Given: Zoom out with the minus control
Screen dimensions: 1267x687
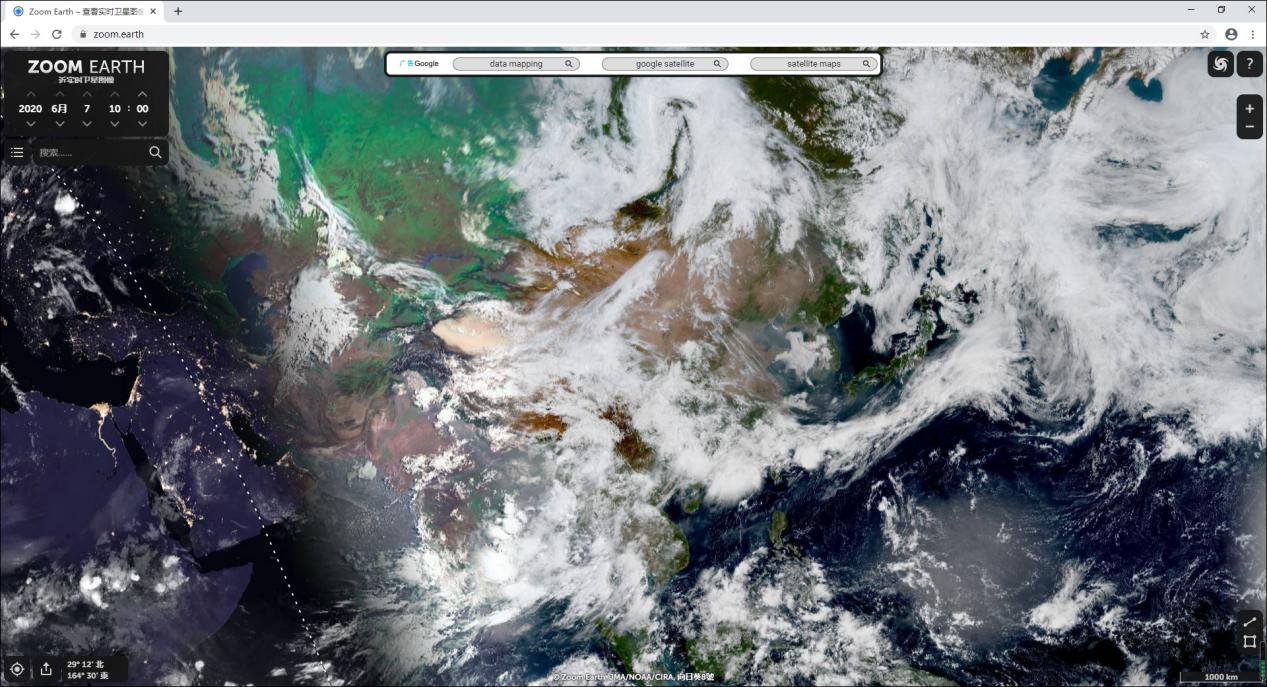Looking at the screenshot, I should pyautogui.click(x=1249, y=127).
